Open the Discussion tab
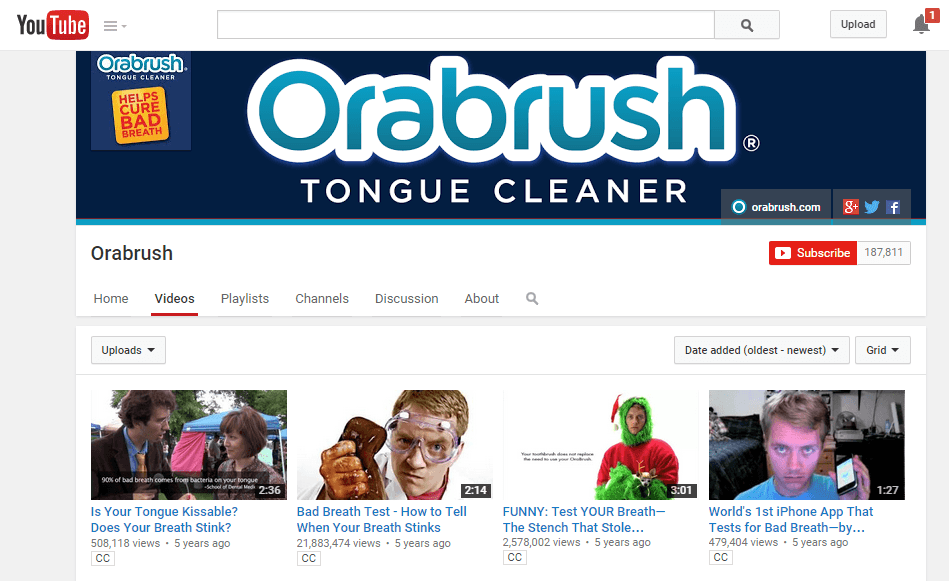Image resolution: width=949 pixels, height=581 pixels. pyautogui.click(x=407, y=299)
